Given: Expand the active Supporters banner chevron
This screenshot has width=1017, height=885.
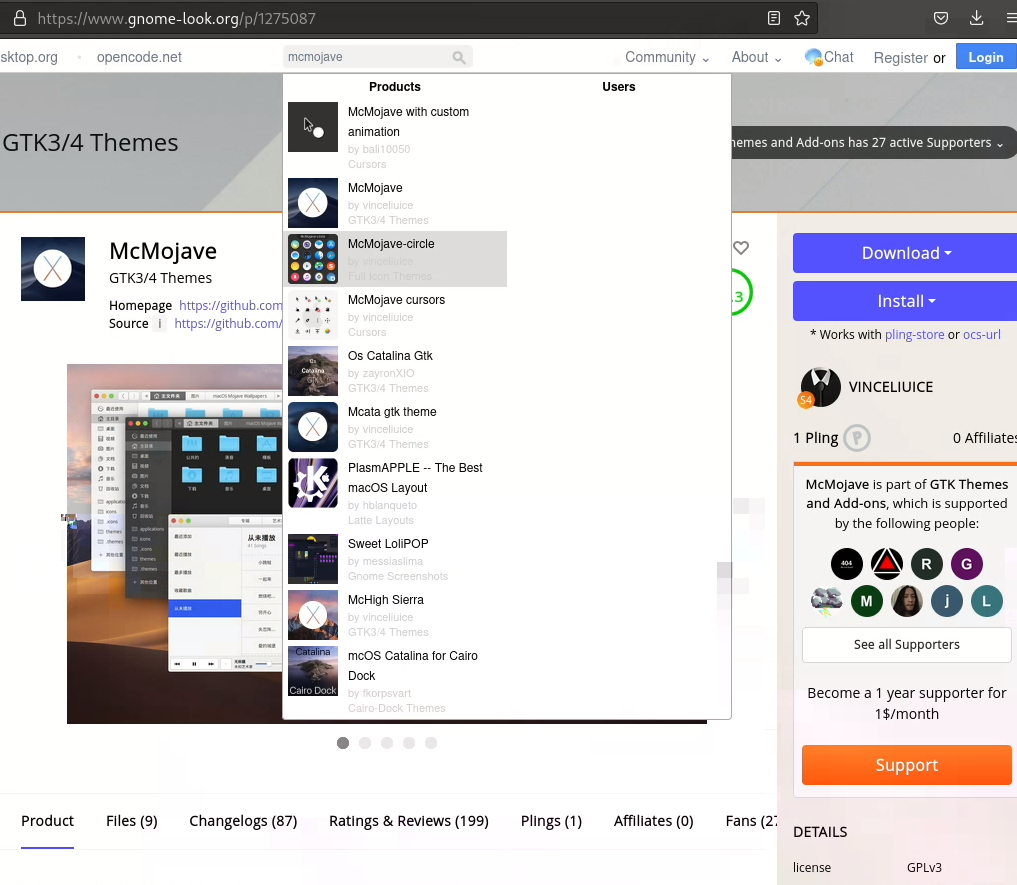Looking at the screenshot, I should 999,144.
